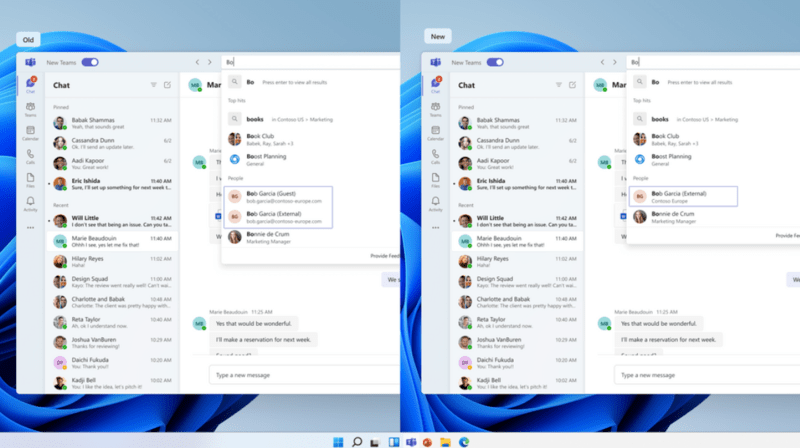Open File Explorer from the taskbar
Viewport: 800px width, 448px height.
pos(445,442)
